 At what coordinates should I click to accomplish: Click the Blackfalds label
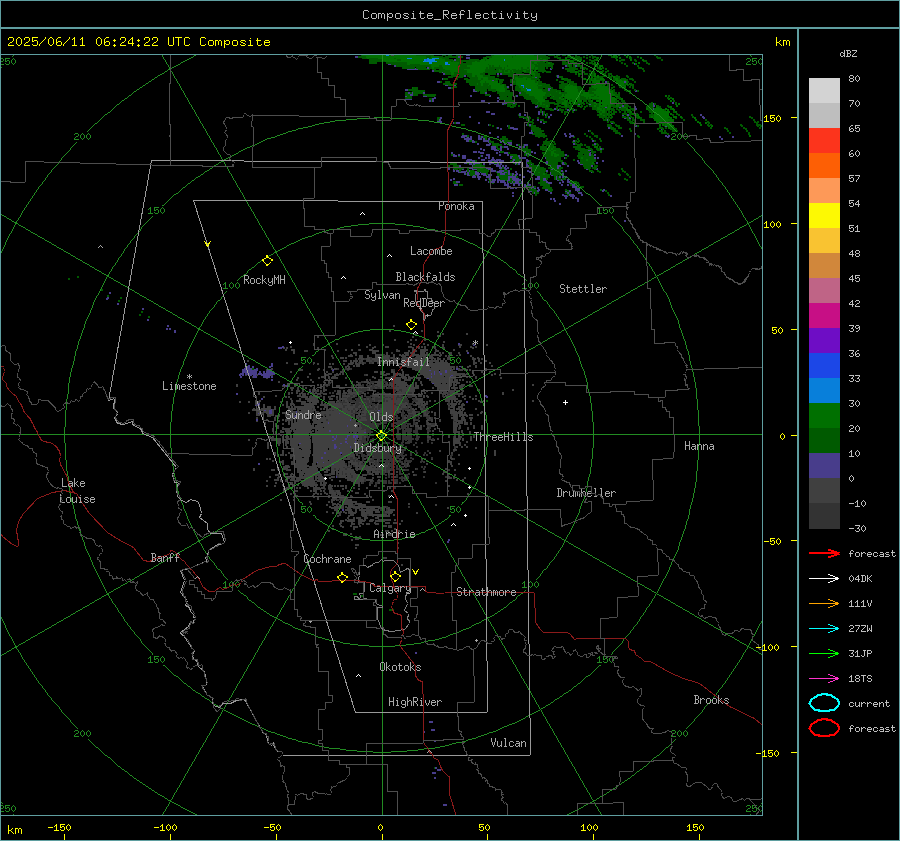pyautogui.click(x=425, y=277)
